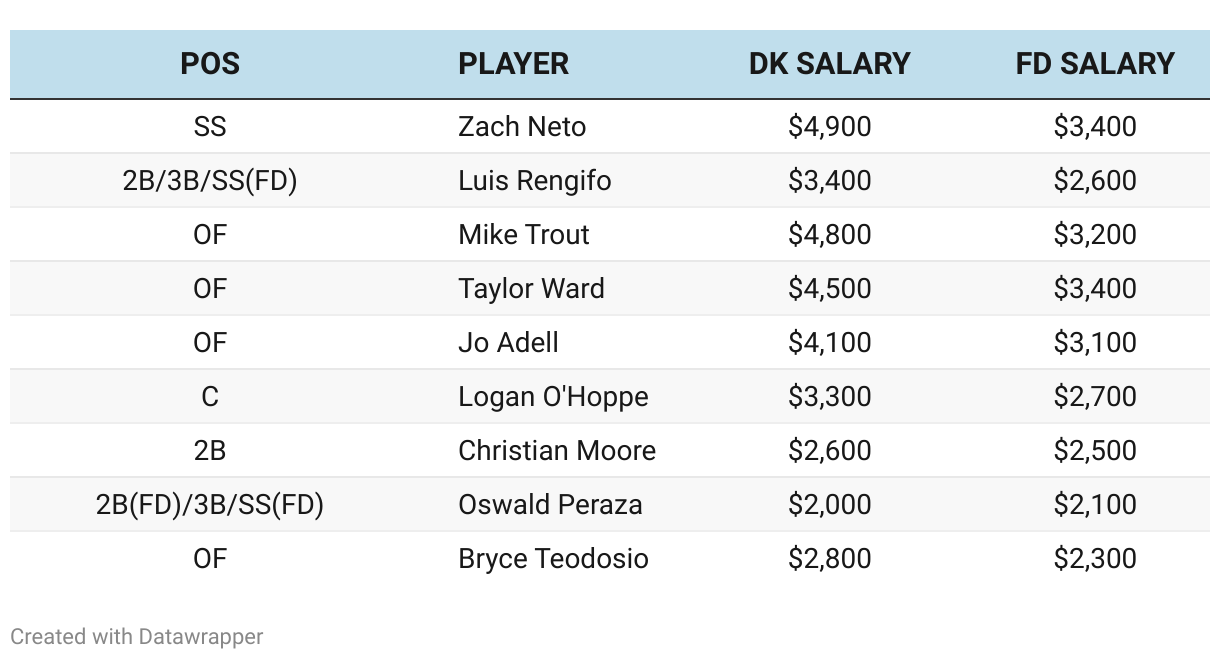Click the PLAYER column header
The height and width of the screenshot is (660, 1220).
(513, 64)
